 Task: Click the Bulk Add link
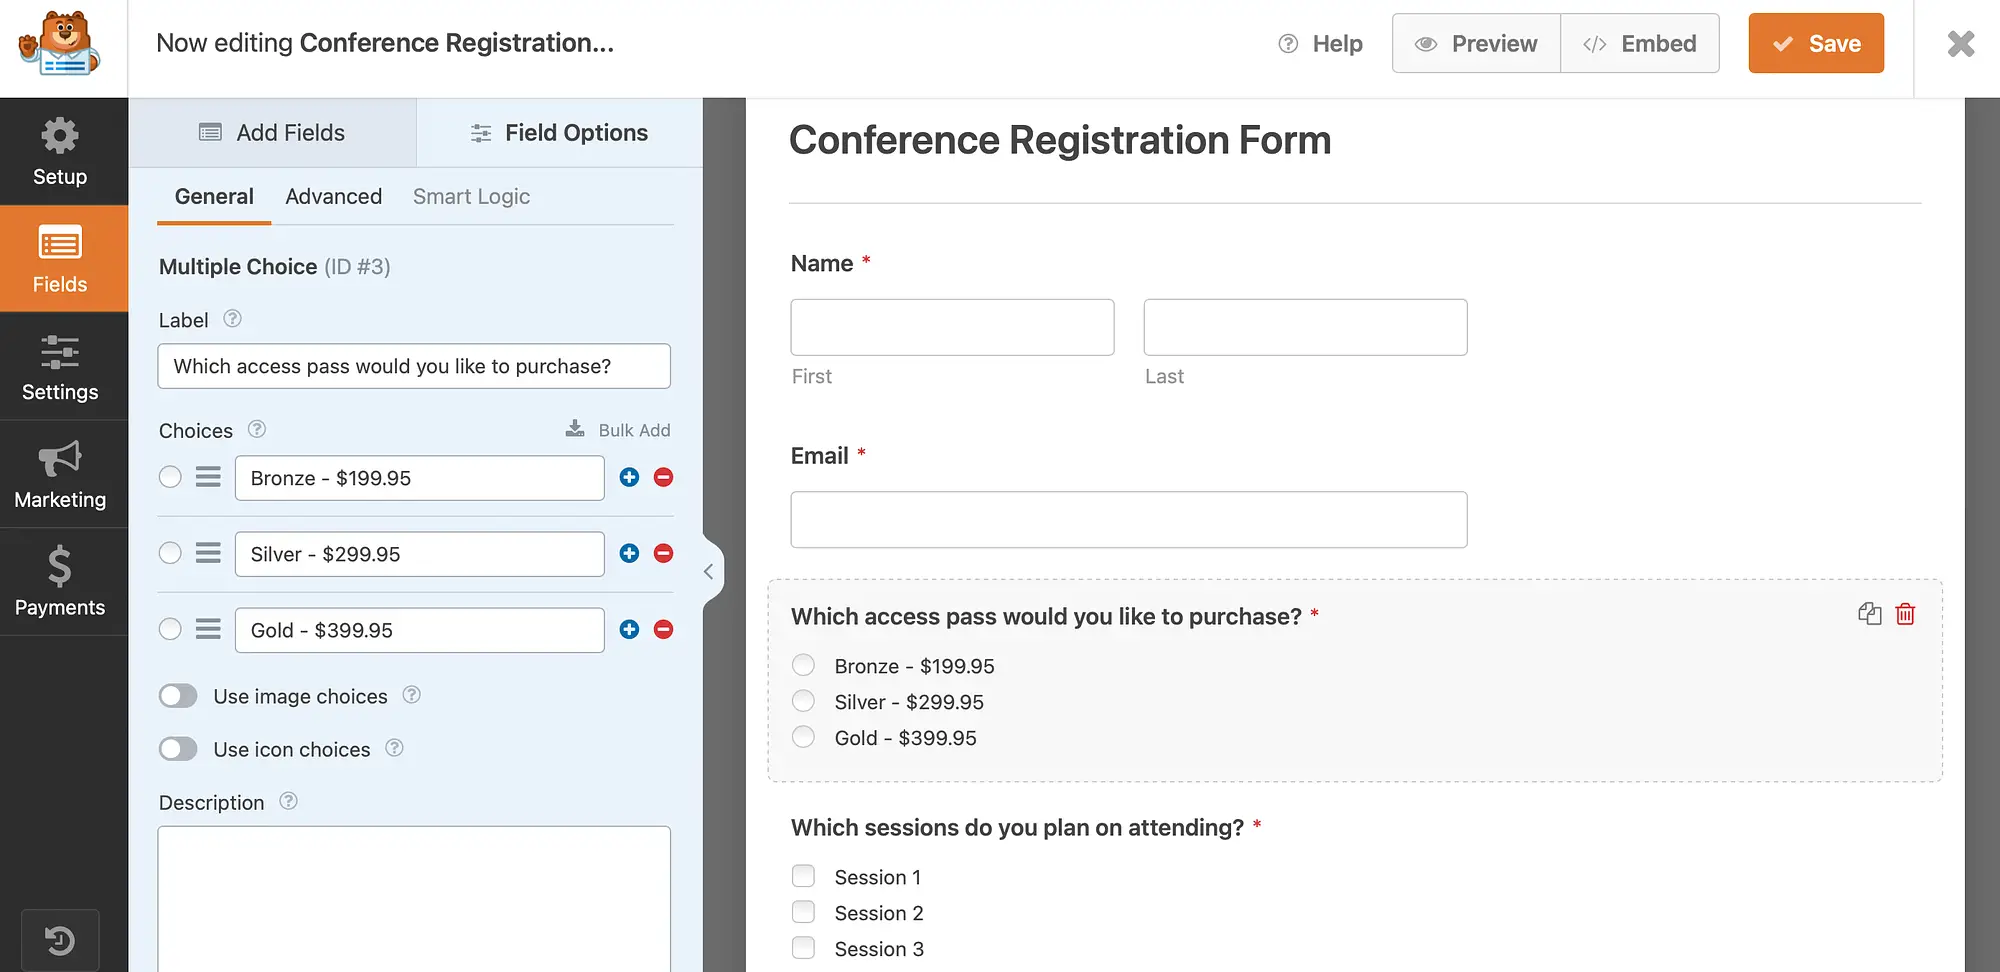pos(618,430)
